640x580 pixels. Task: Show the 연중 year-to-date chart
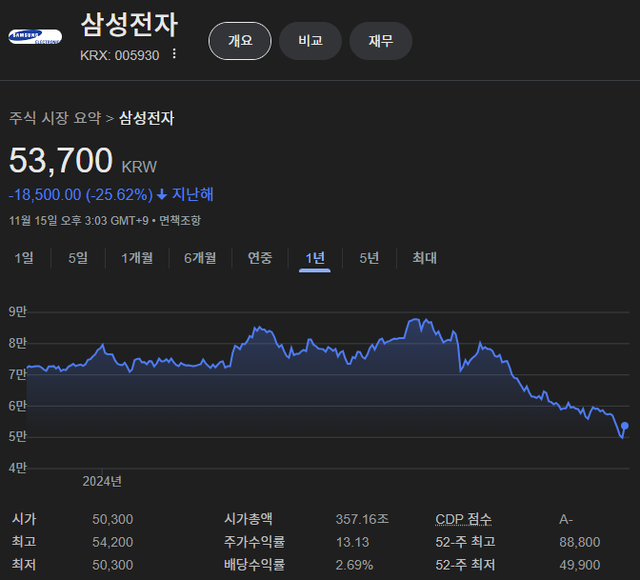point(260,258)
